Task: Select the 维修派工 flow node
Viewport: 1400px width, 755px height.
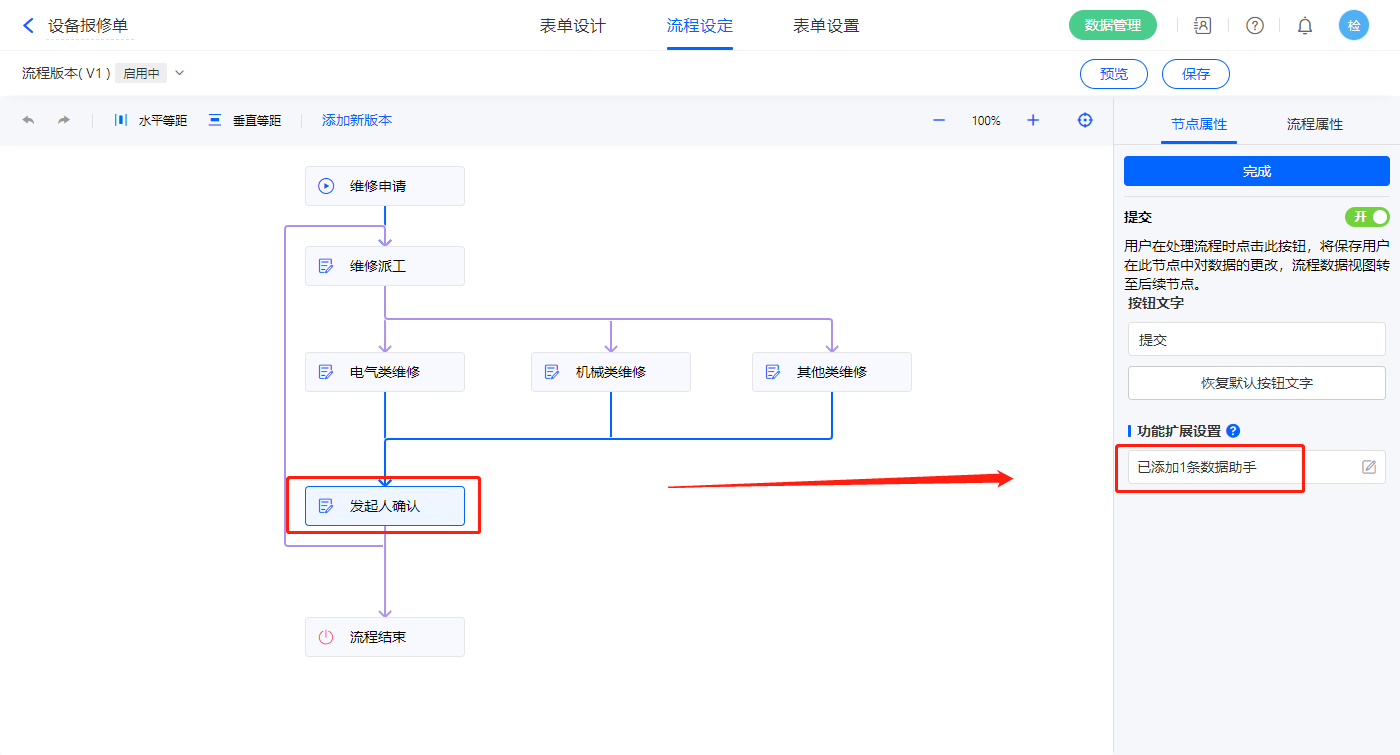Action: (x=384, y=266)
